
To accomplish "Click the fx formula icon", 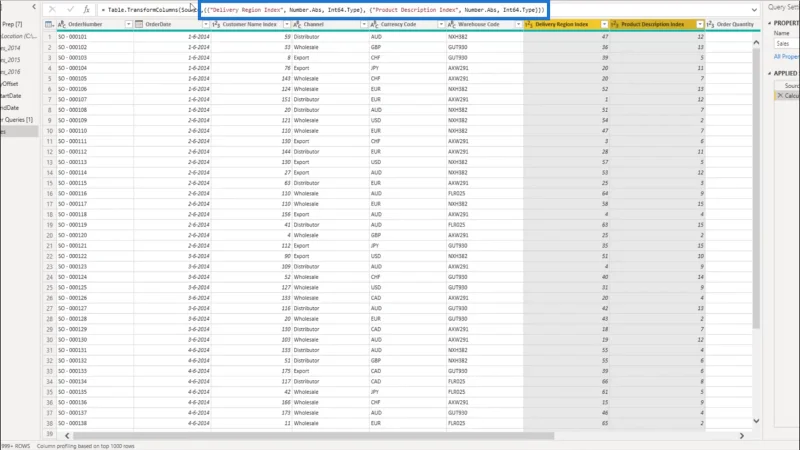I will point(86,9).
